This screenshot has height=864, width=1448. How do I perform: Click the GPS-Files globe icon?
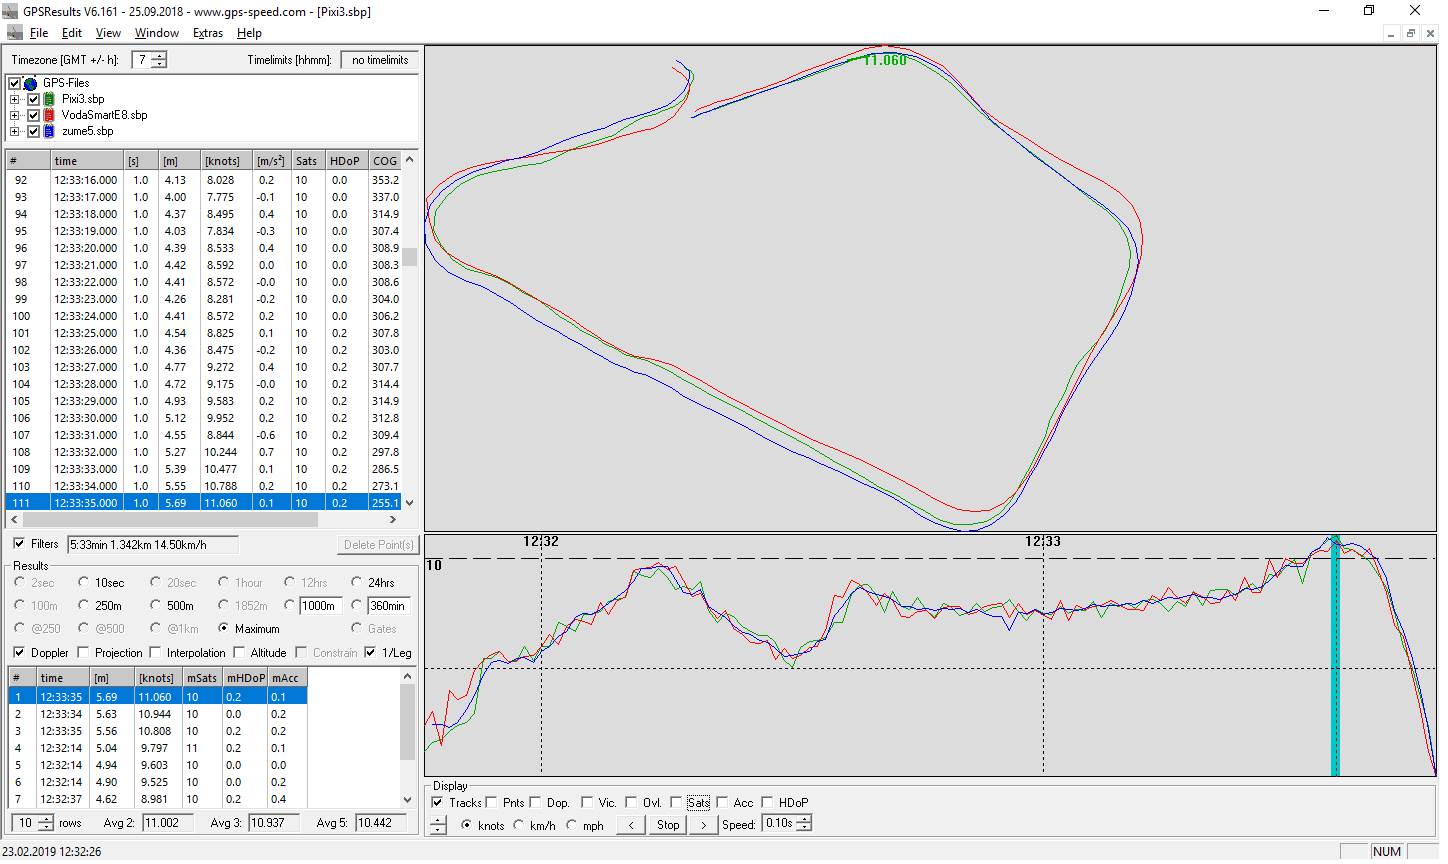coord(30,83)
